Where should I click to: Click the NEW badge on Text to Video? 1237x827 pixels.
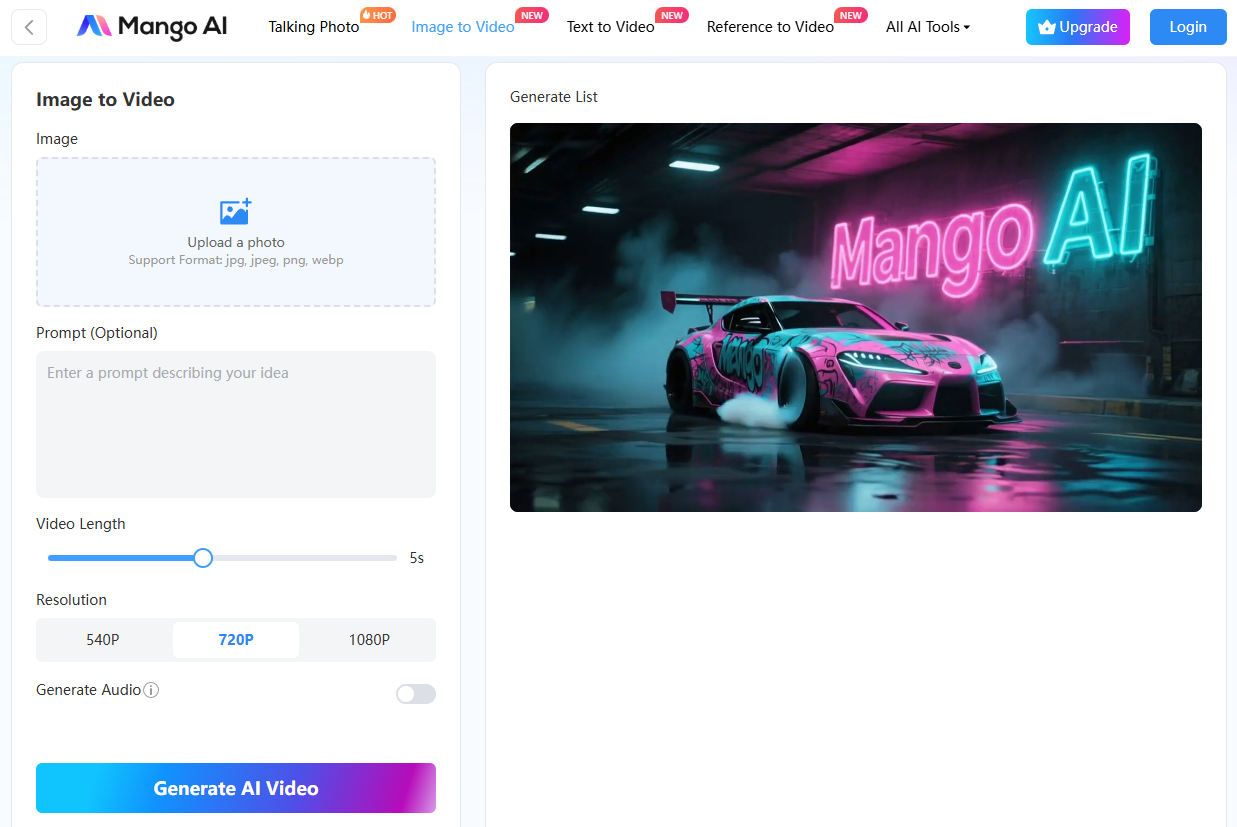point(672,15)
